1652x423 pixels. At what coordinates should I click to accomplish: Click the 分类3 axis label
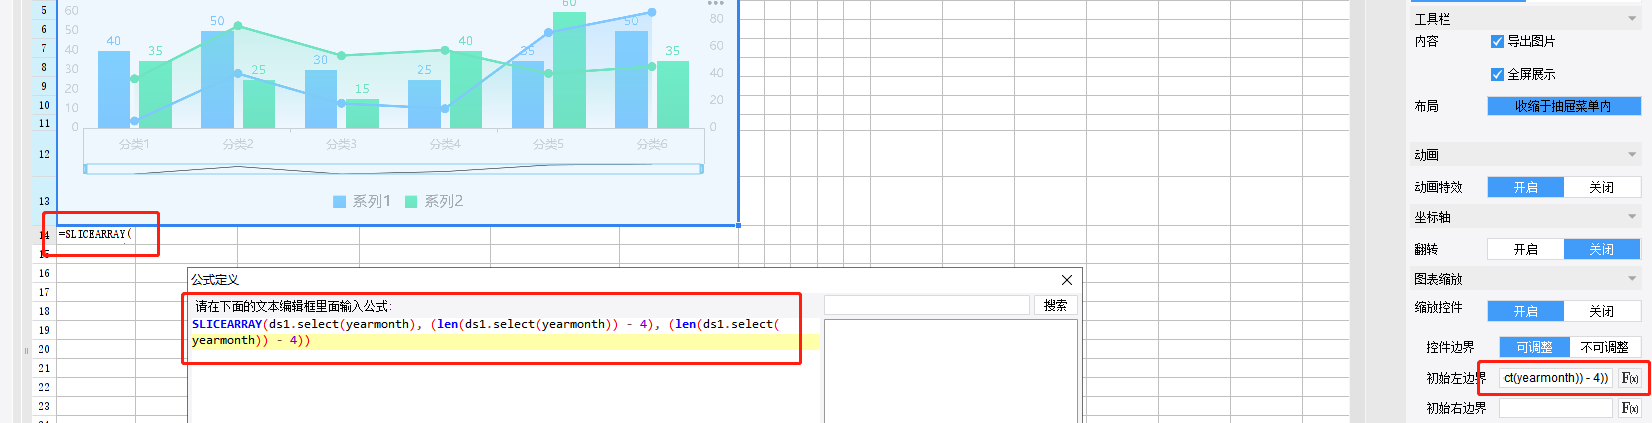[341, 144]
